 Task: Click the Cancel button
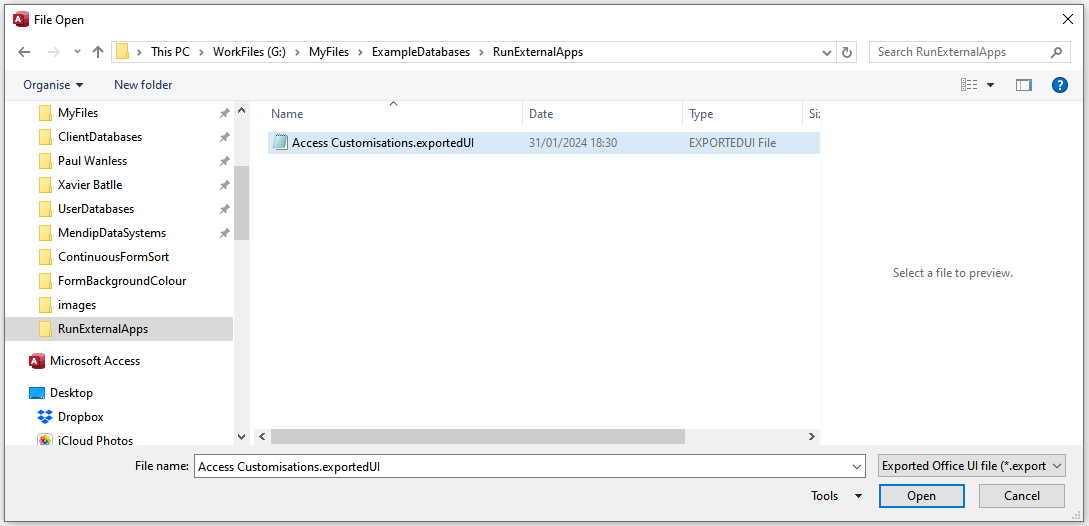click(x=1022, y=495)
